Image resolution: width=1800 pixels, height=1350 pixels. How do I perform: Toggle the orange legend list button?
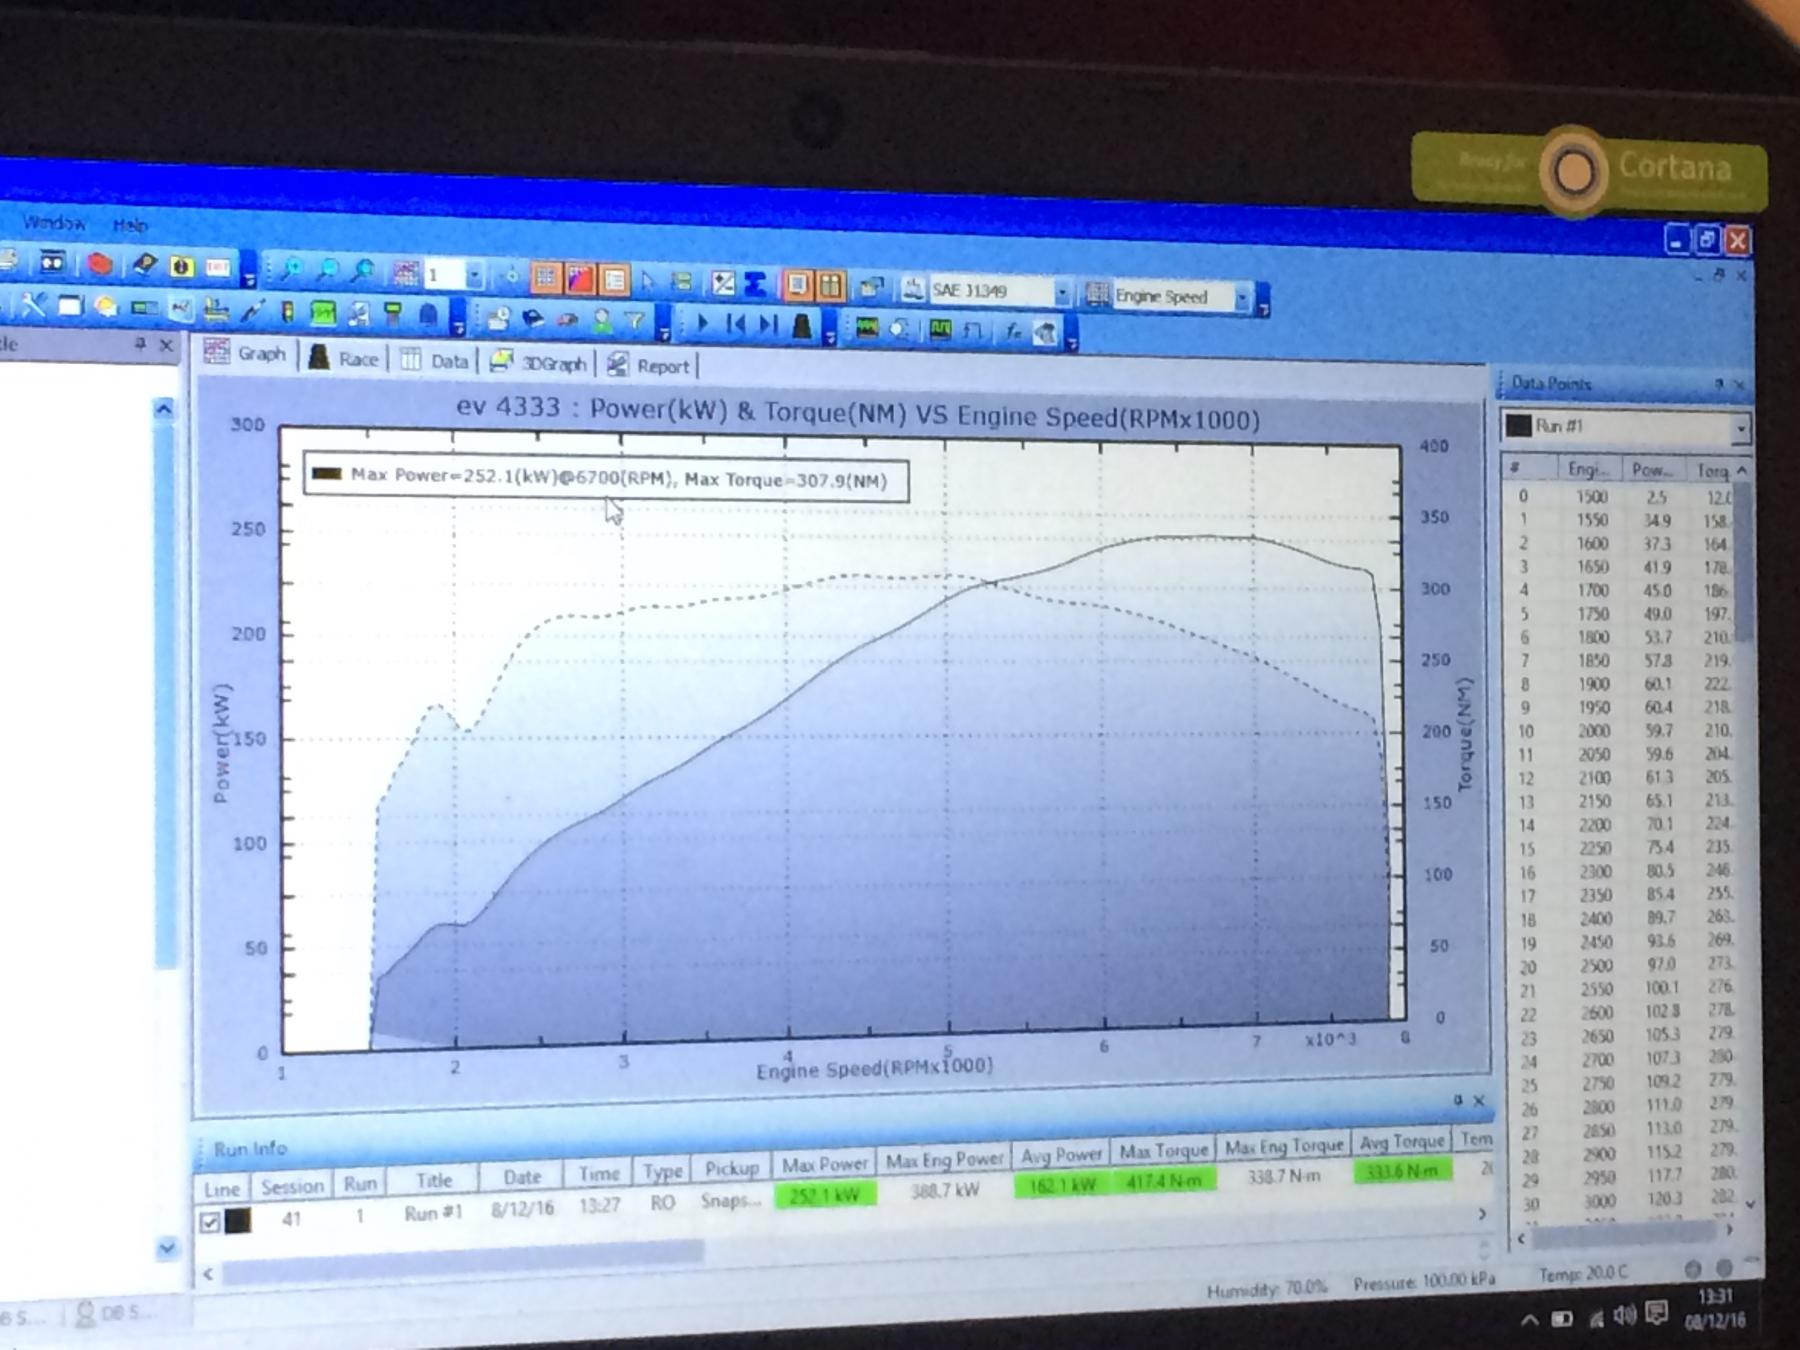(614, 279)
